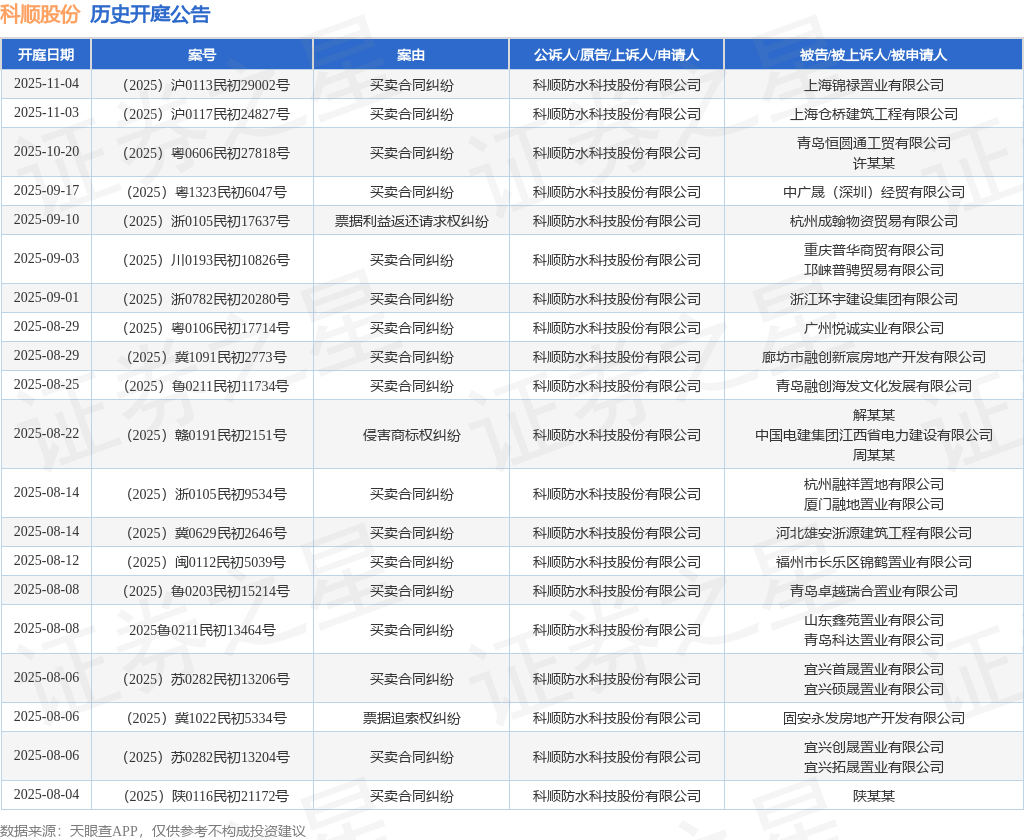Click defendant 廊坊市融创新宸房地产开发有限公司
This screenshot has width=1024, height=840.
874,357
